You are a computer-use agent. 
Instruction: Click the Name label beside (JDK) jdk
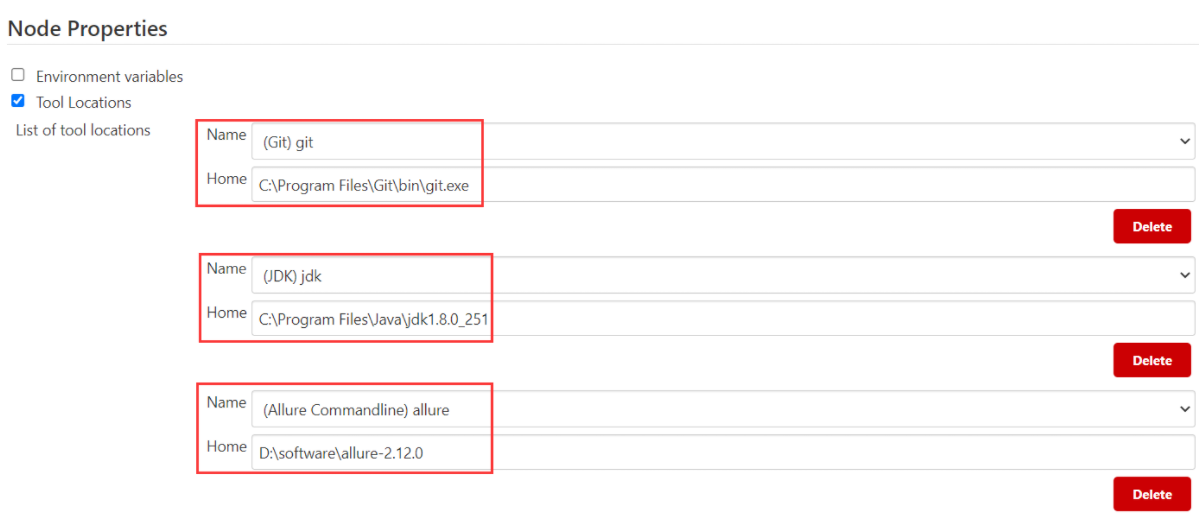coord(226,269)
